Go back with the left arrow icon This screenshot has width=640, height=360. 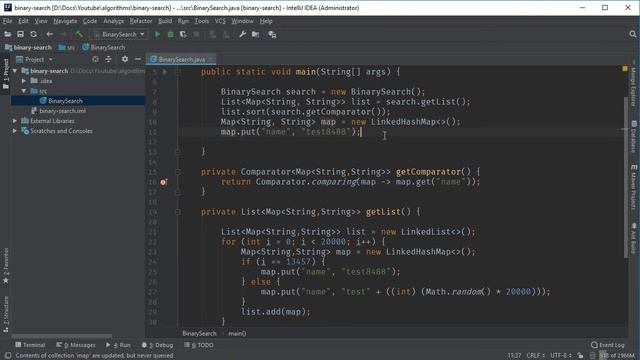[x=49, y=34]
